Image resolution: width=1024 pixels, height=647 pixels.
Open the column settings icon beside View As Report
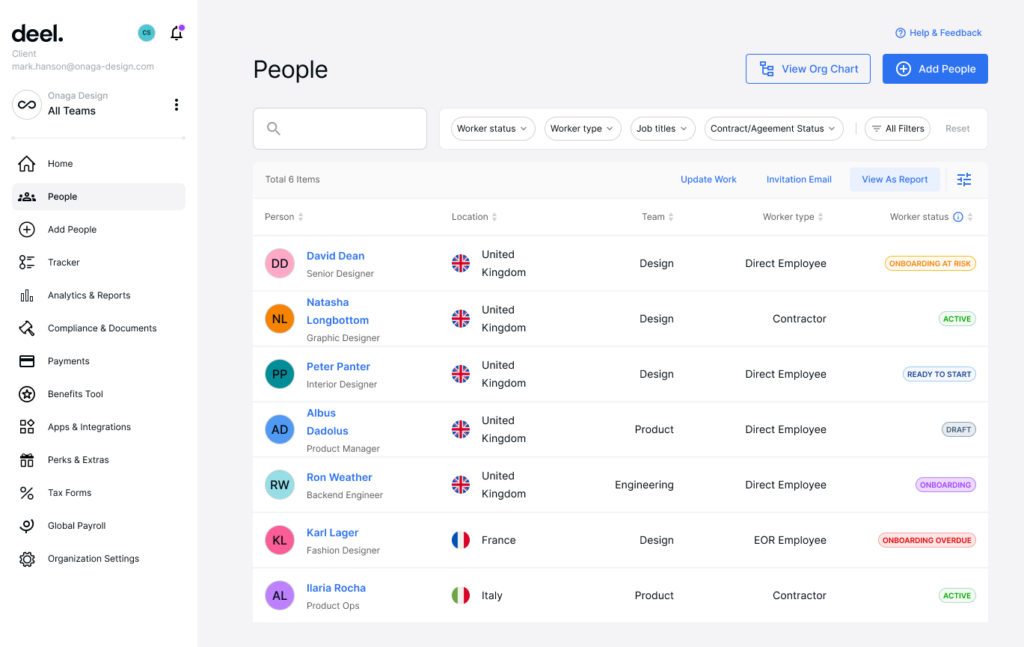coord(964,179)
